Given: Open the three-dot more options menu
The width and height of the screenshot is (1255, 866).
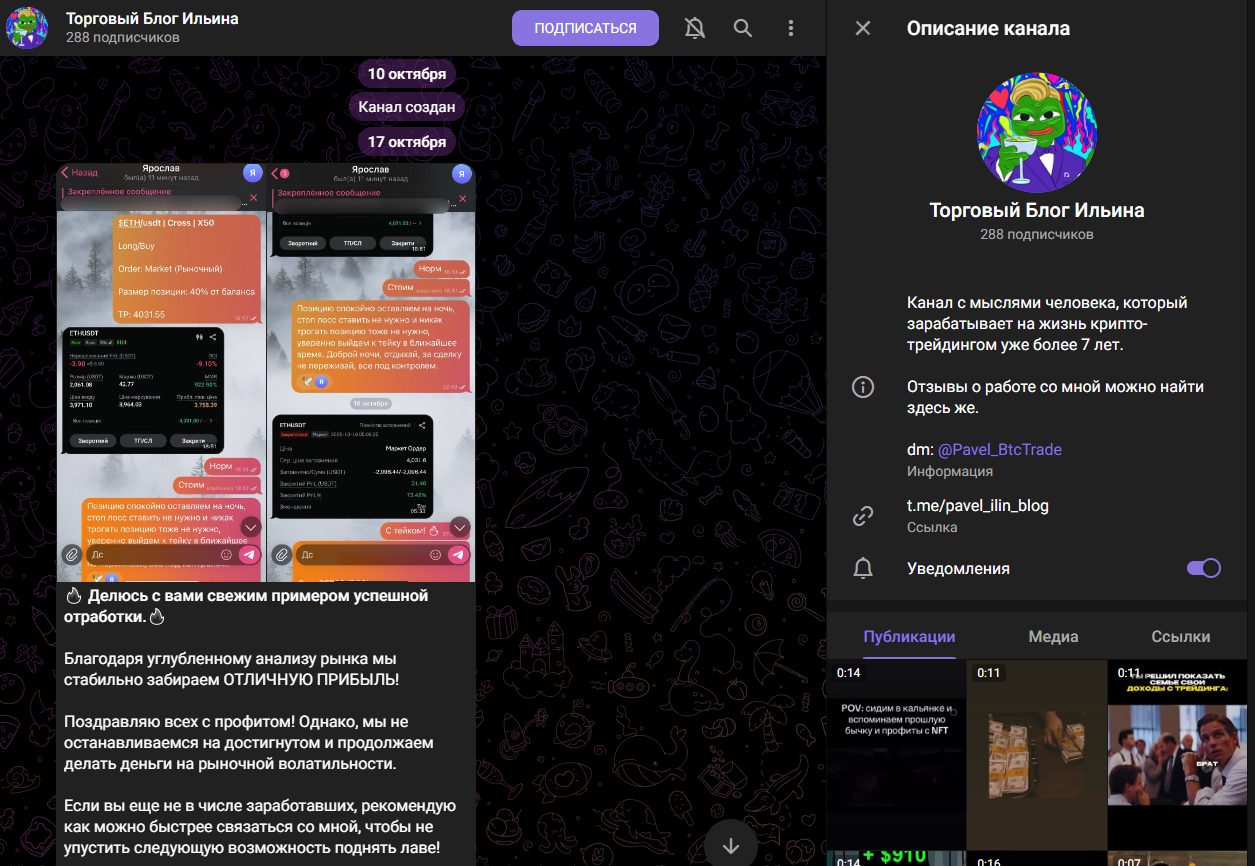Looking at the screenshot, I should click(790, 28).
